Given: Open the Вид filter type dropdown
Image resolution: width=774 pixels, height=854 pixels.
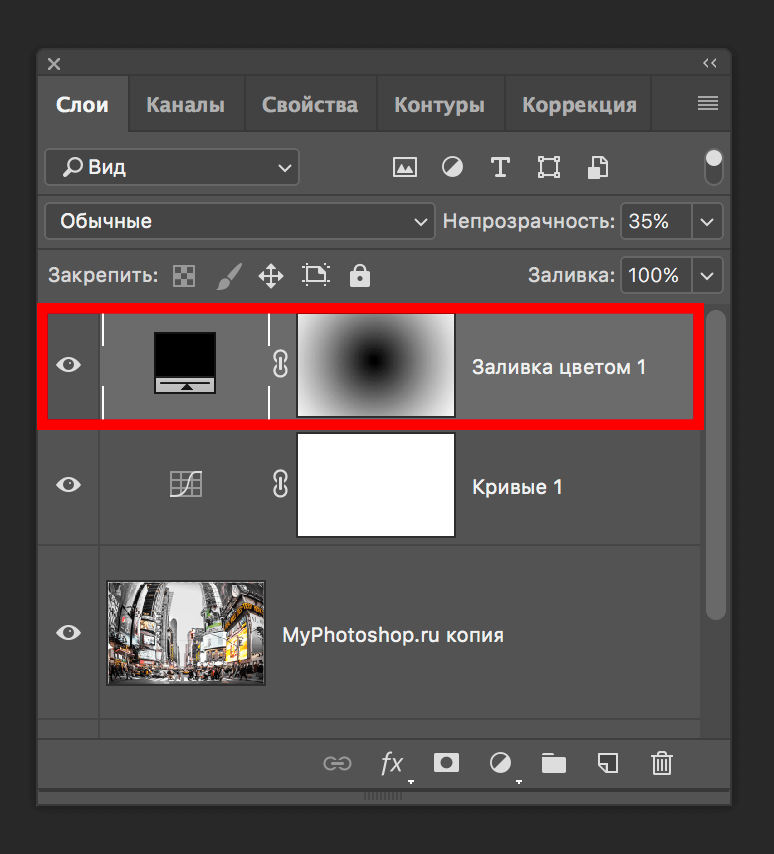Looking at the screenshot, I should (172, 167).
